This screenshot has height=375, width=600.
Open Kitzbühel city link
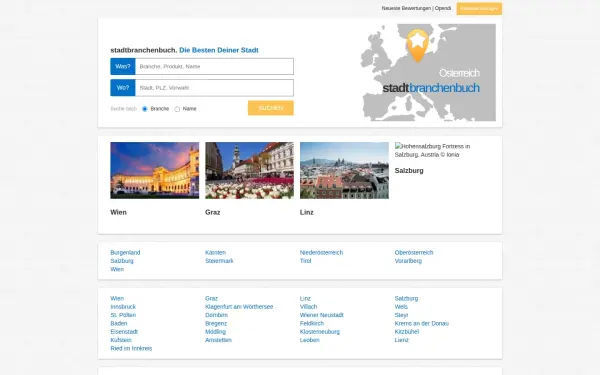coord(407,332)
